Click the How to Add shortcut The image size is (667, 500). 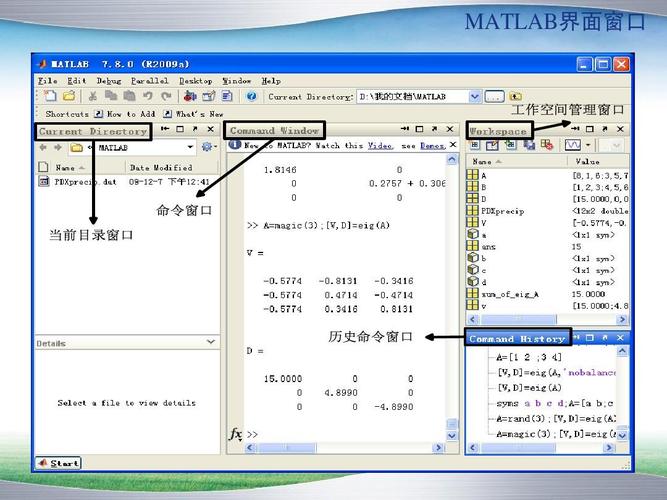click(125, 114)
